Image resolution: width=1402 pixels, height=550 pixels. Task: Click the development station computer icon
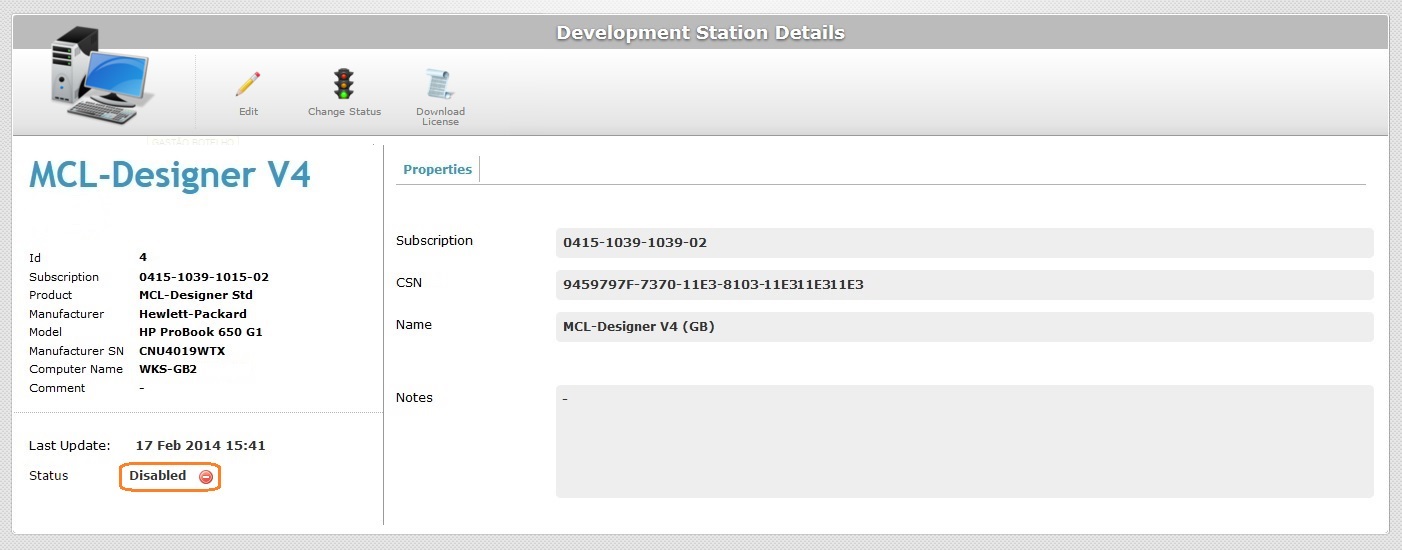103,77
